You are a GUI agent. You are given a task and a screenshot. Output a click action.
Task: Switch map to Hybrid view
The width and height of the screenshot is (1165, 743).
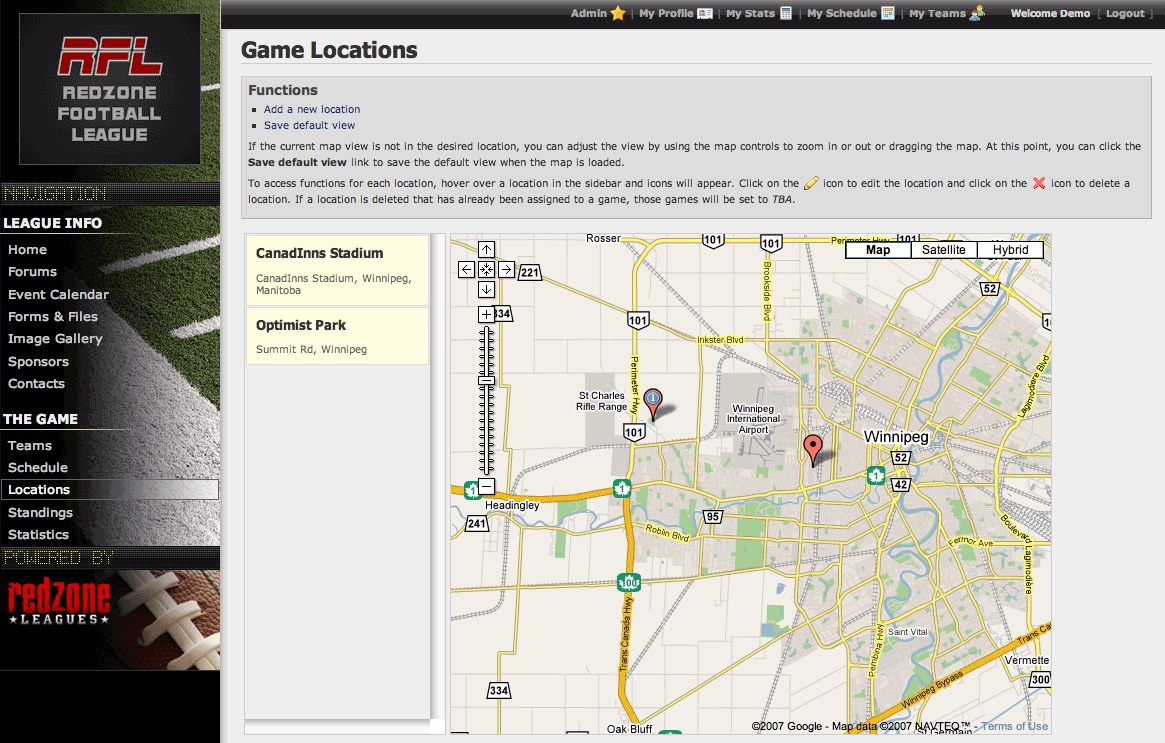1010,250
